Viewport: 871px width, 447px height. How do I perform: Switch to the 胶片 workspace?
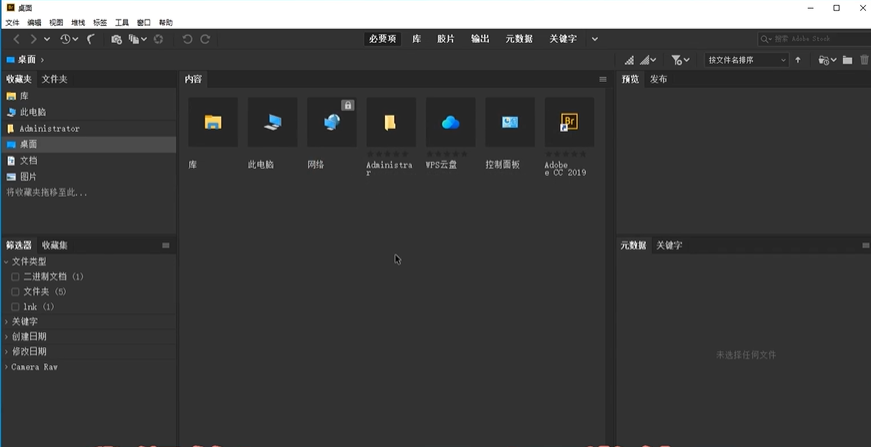(445, 39)
